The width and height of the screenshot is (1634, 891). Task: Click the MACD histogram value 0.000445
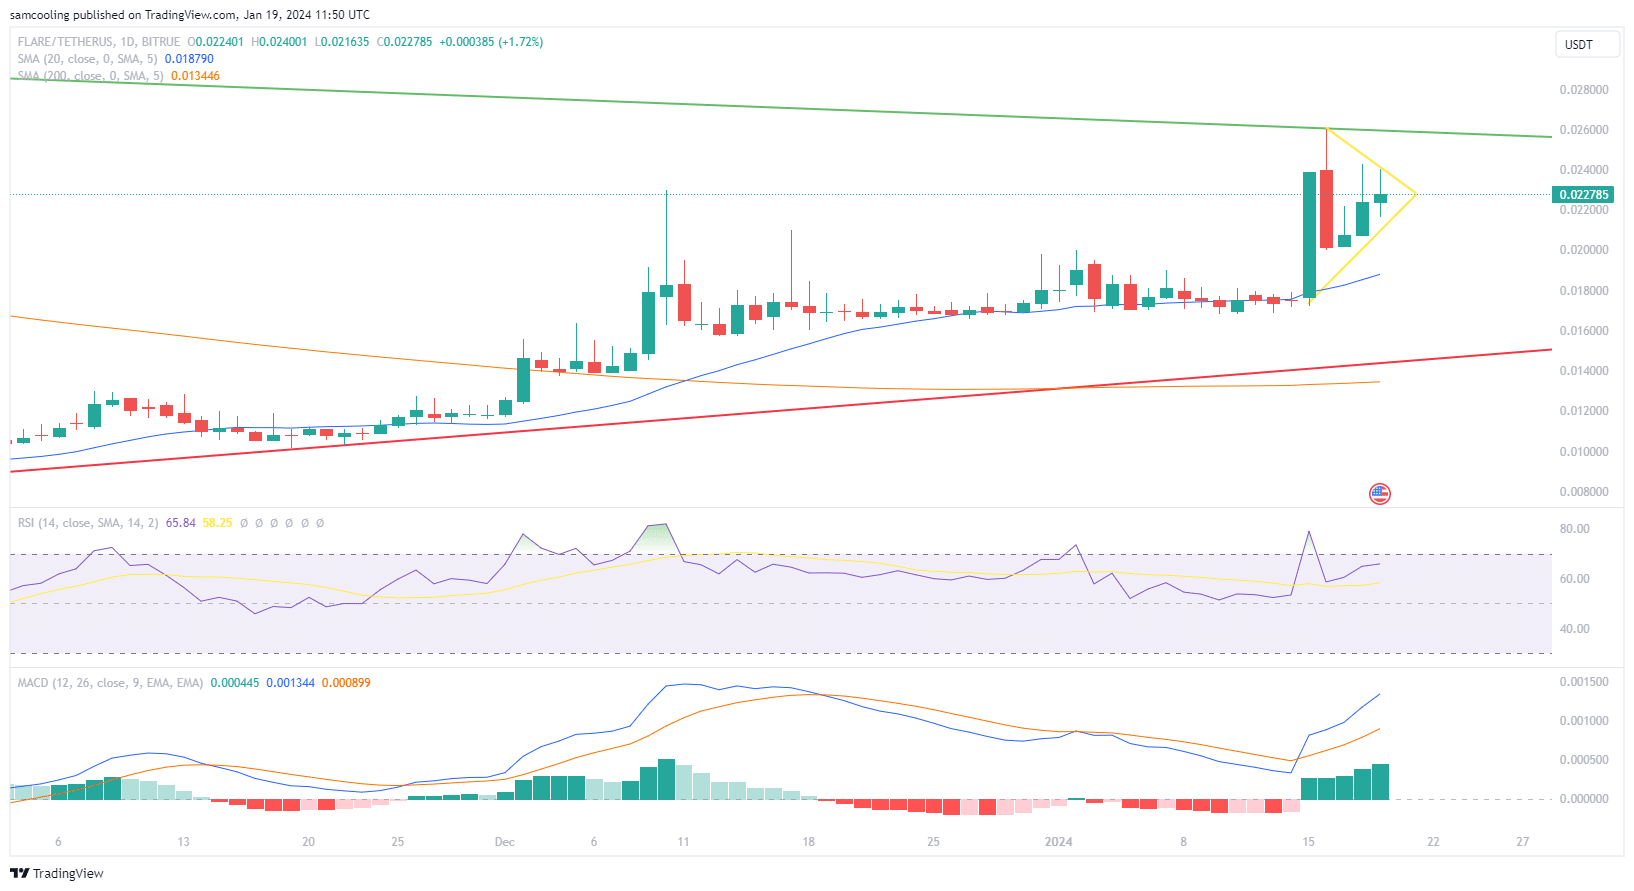tap(234, 683)
